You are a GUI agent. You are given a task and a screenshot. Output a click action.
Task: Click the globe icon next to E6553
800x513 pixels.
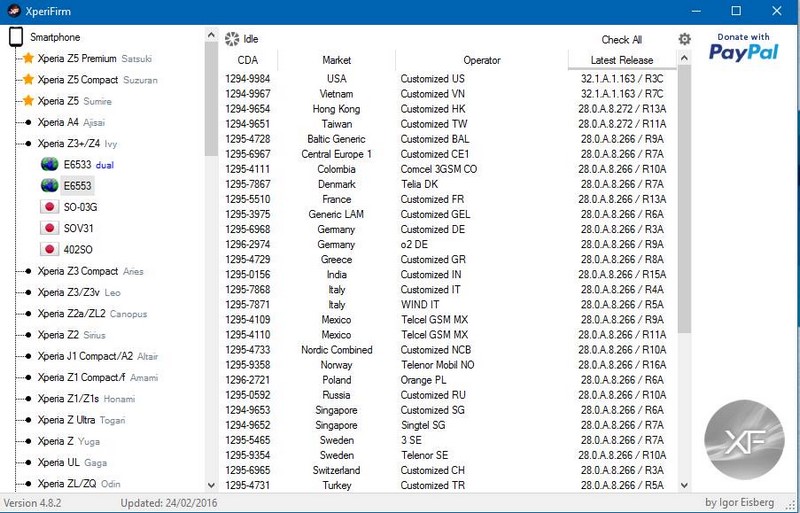coord(49,186)
